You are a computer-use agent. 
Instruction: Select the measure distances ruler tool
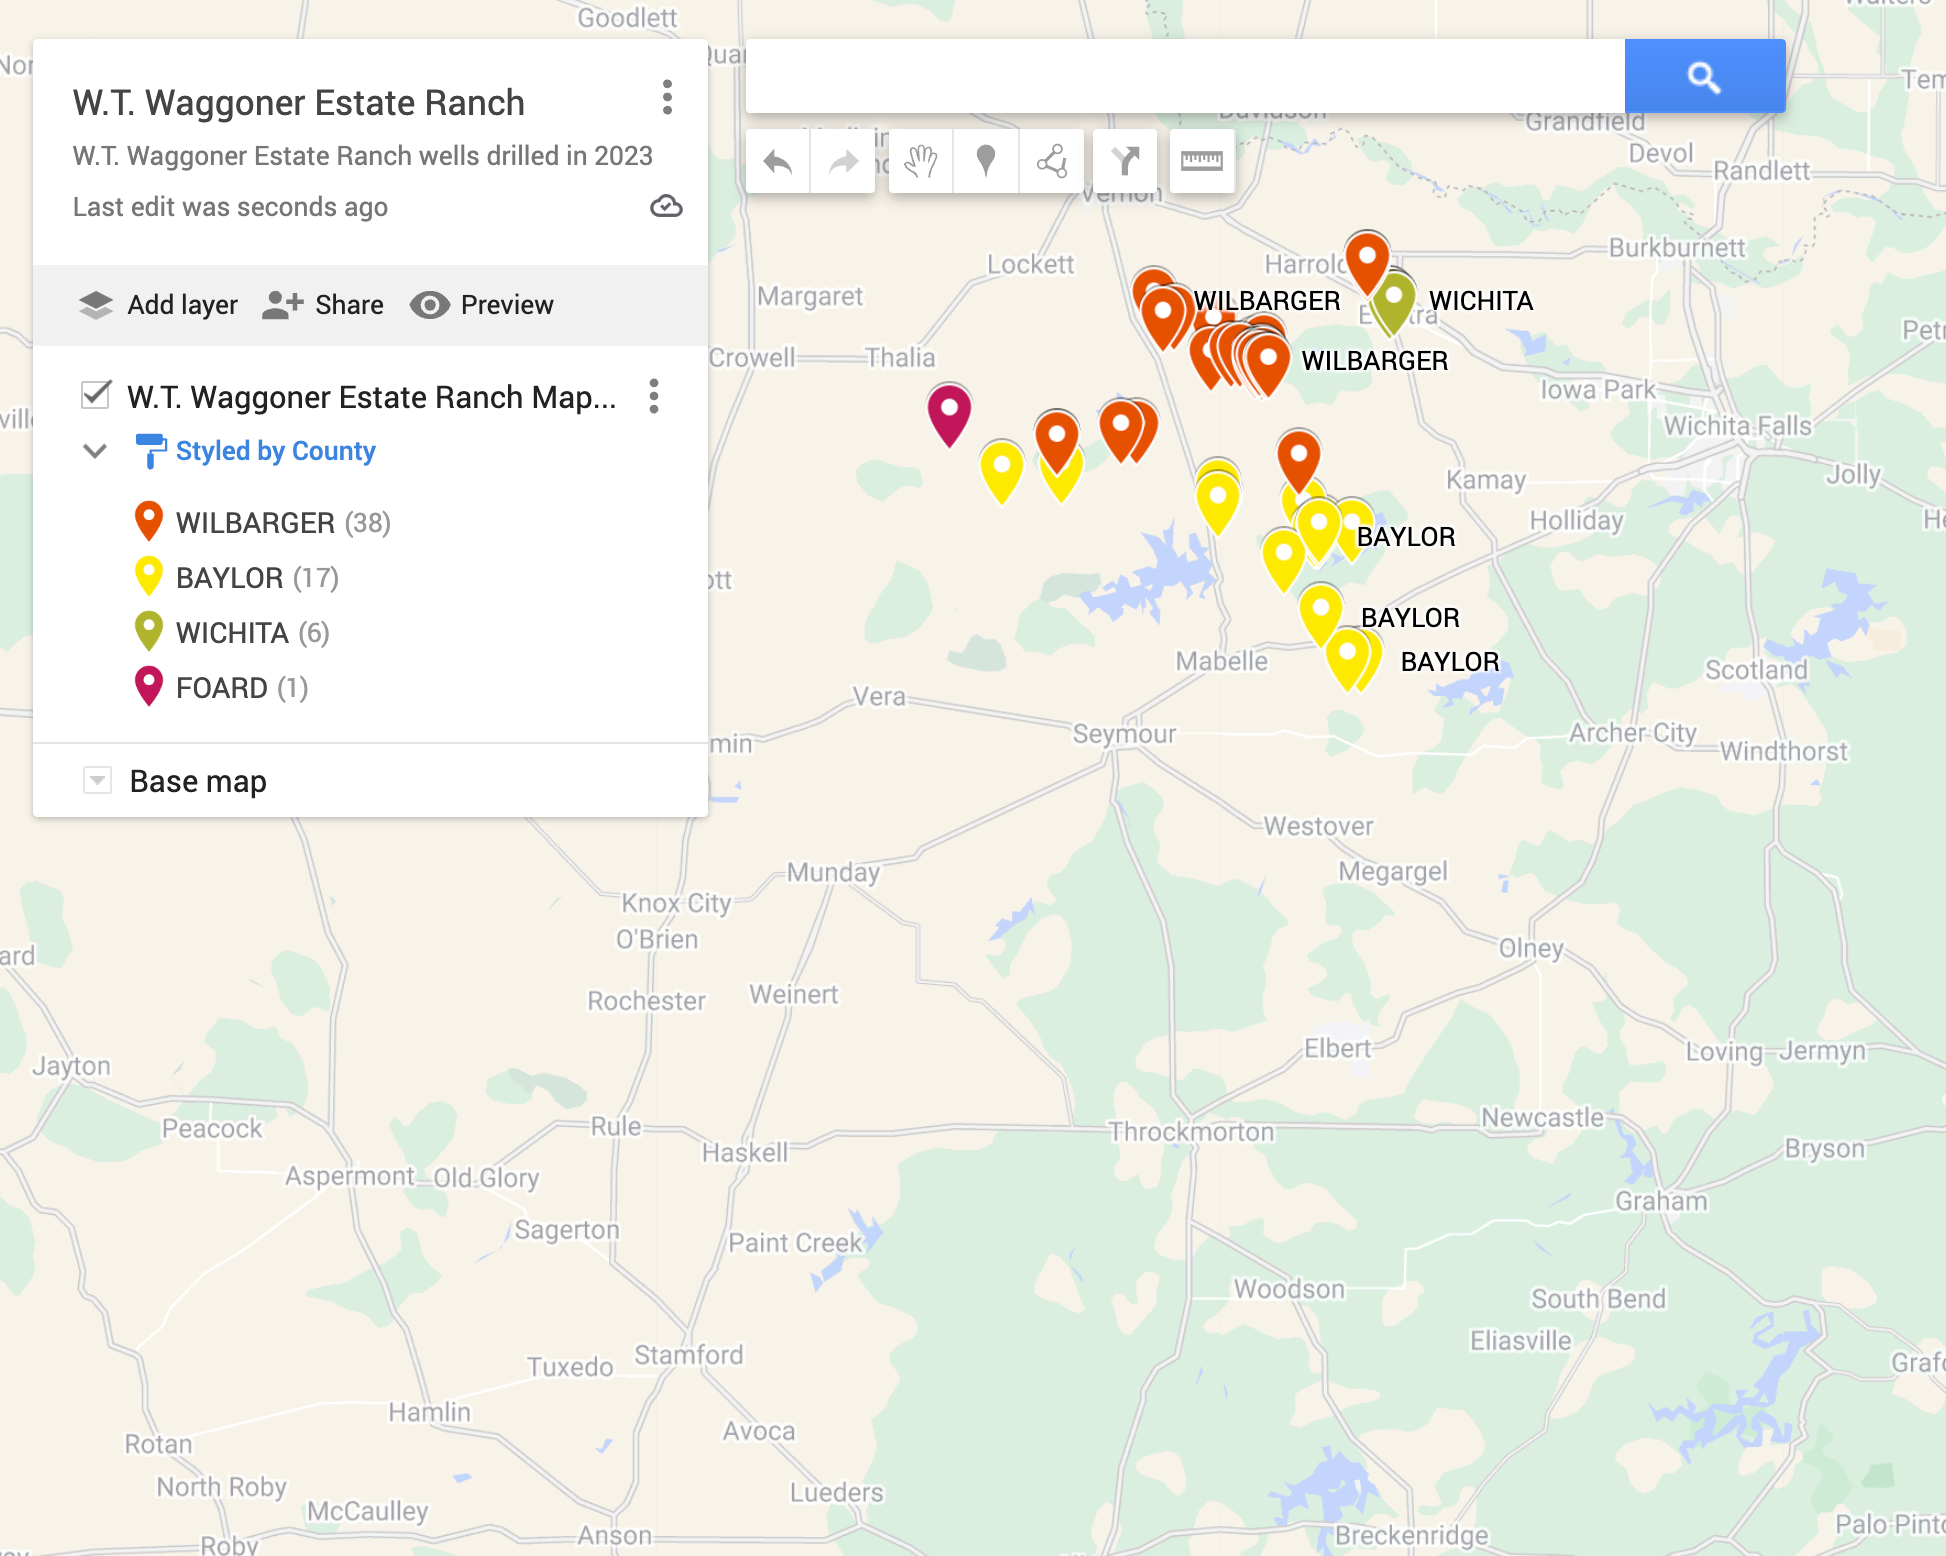[x=1201, y=161]
